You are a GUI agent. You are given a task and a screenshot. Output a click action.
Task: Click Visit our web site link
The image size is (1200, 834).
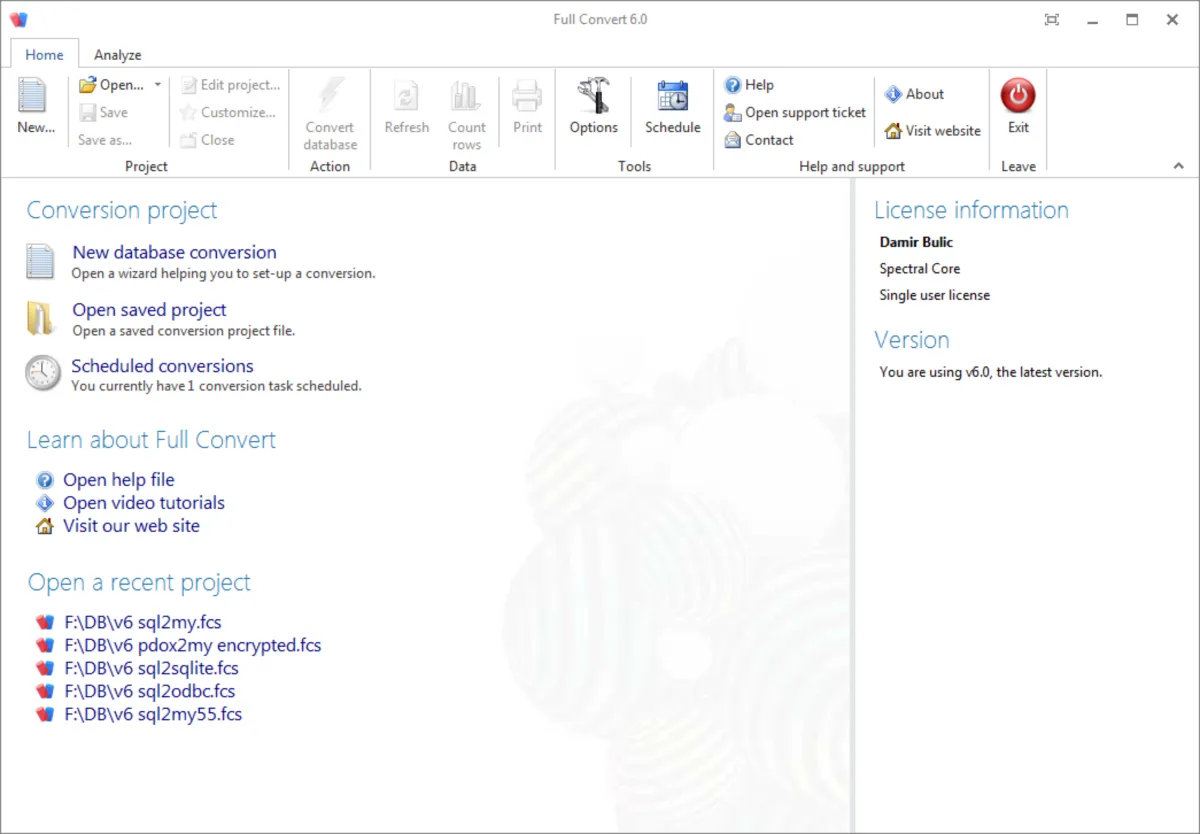[x=131, y=526]
